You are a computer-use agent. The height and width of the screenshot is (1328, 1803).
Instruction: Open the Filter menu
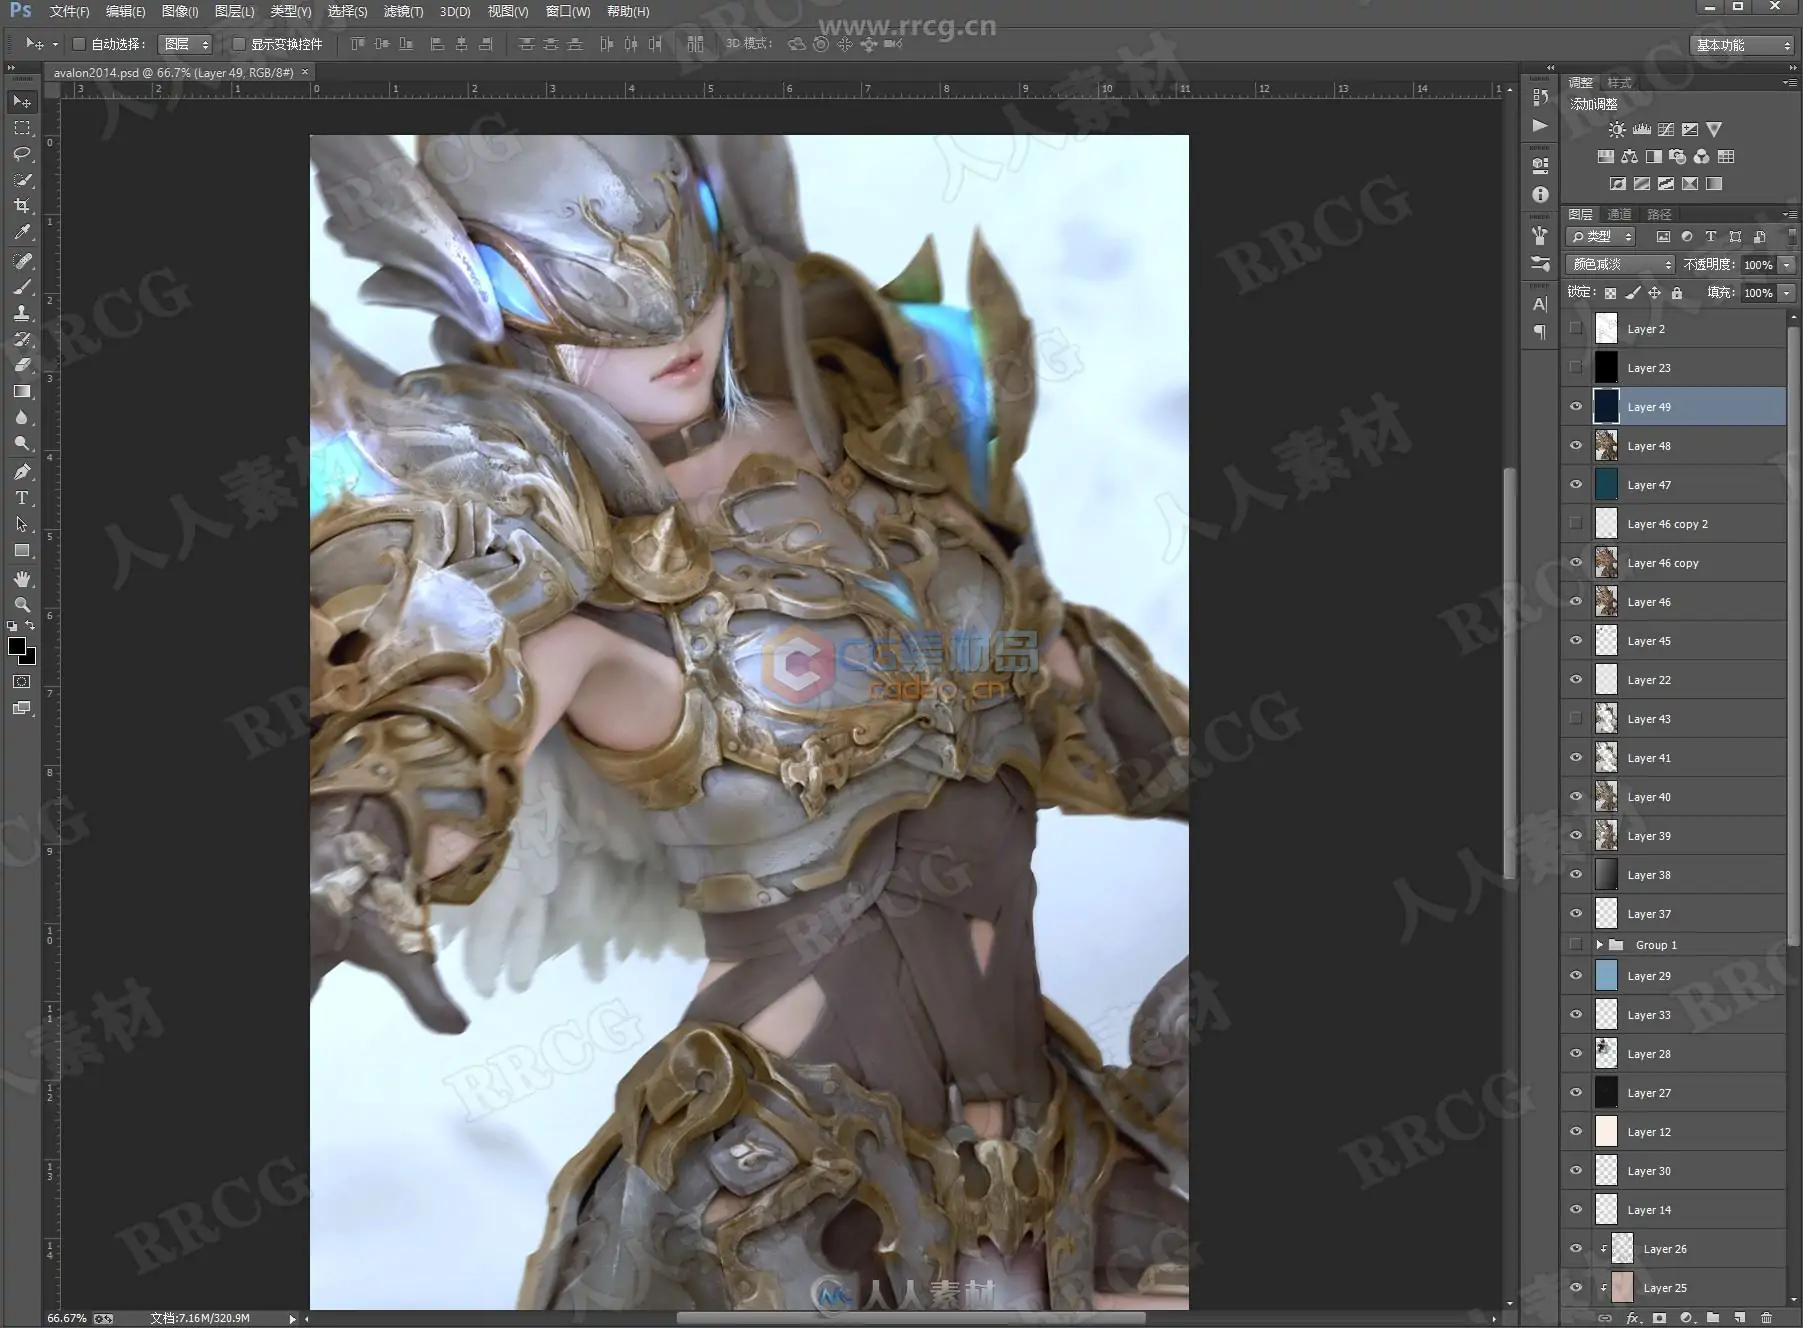pyautogui.click(x=403, y=12)
